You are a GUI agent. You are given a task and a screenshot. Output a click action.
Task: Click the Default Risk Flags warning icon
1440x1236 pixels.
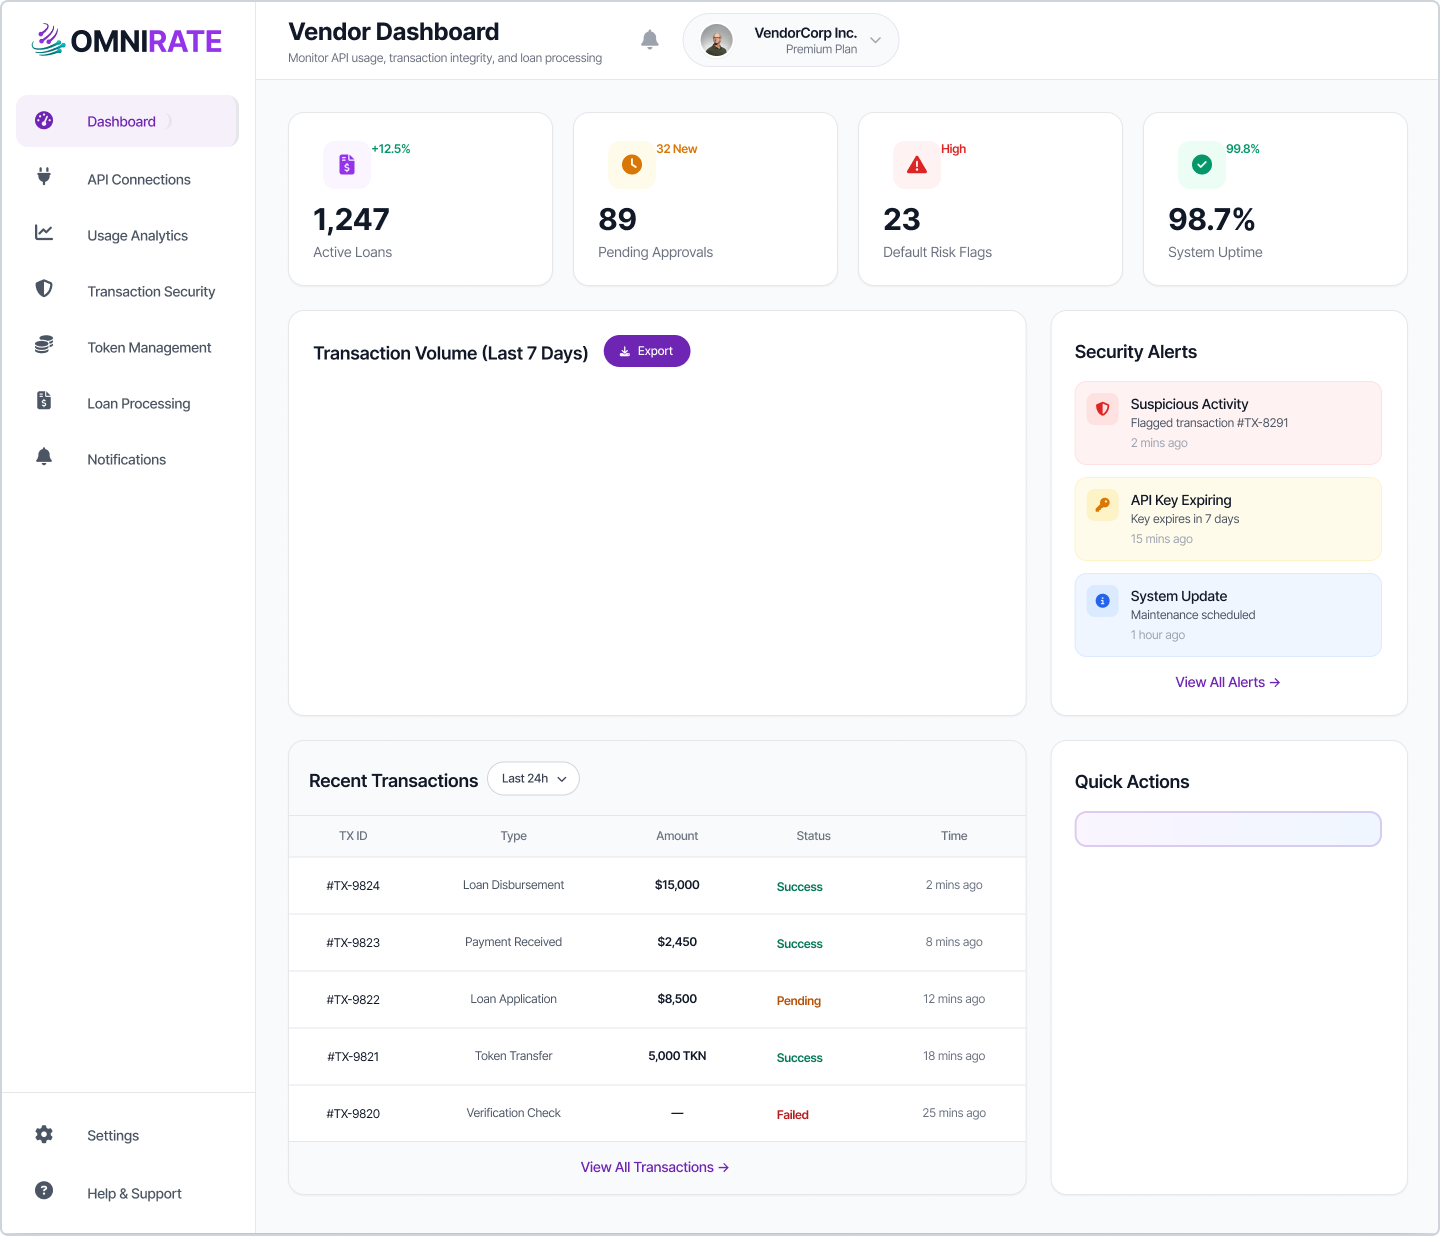917,164
